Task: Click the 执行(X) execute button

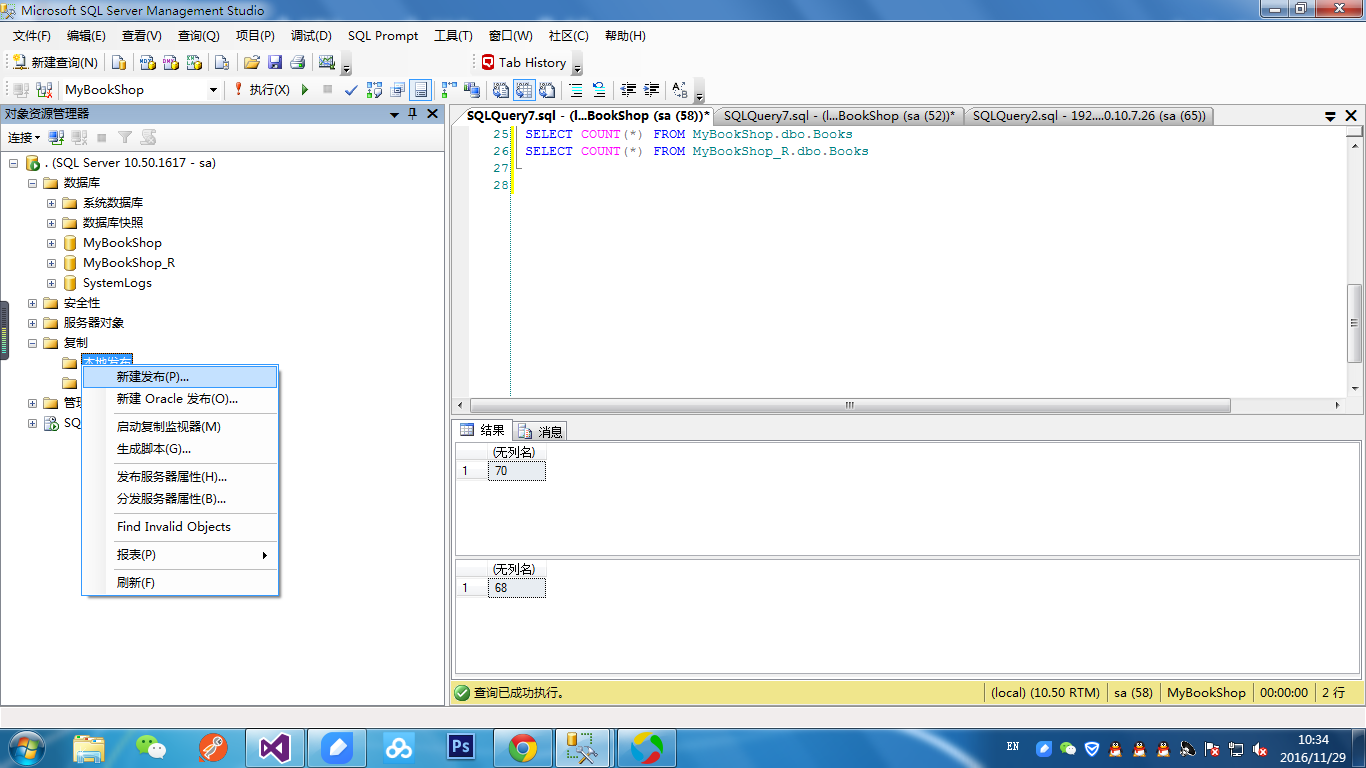Action: (x=261, y=90)
